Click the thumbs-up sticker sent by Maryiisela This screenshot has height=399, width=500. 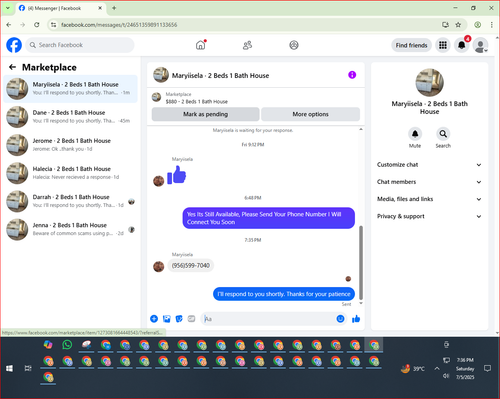click(x=177, y=175)
